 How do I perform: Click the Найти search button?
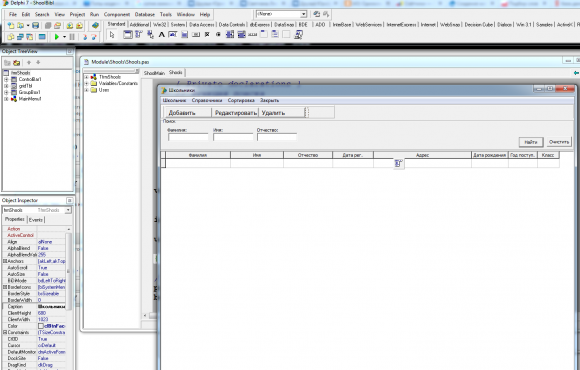531,142
